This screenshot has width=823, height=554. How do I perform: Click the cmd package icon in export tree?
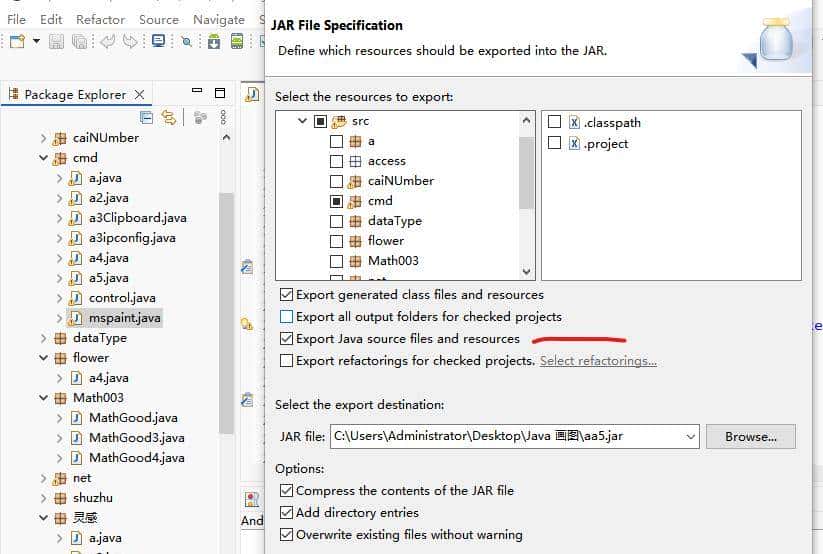(355, 201)
